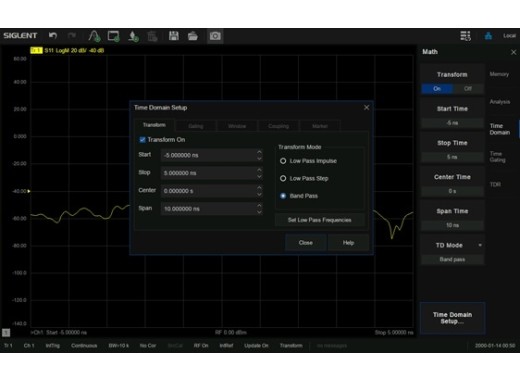
Task: Click BW=10 k in the status bar
Action: click(118, 346)
